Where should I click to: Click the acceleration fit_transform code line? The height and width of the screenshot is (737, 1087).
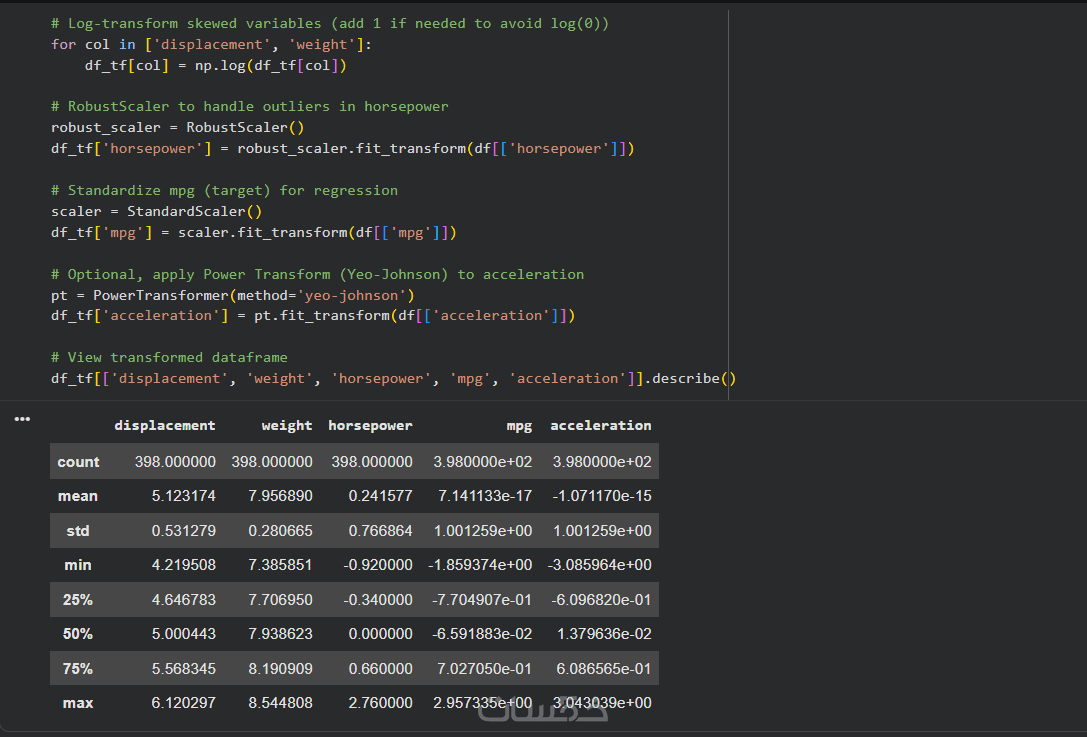(313, 315)
